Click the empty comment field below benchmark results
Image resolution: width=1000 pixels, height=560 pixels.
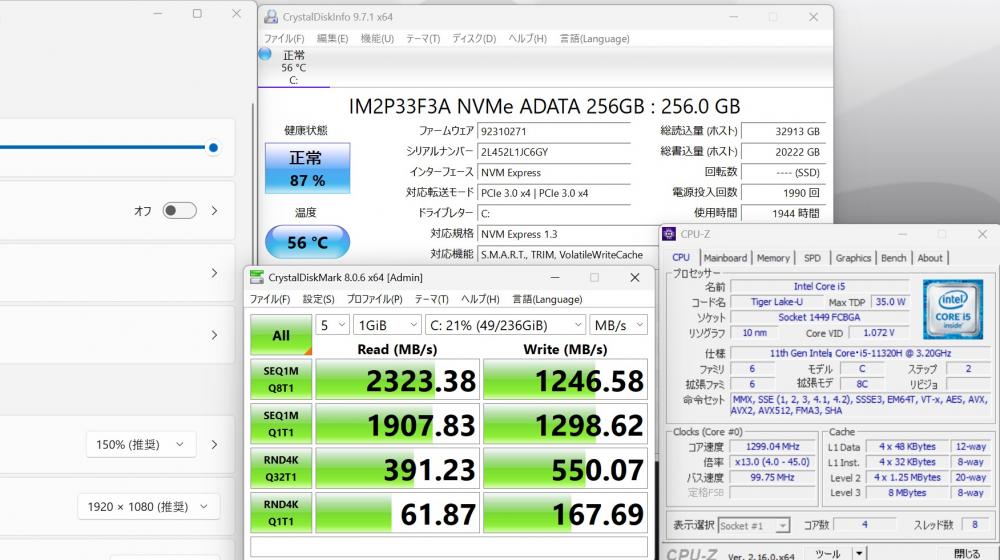point(449,547)
